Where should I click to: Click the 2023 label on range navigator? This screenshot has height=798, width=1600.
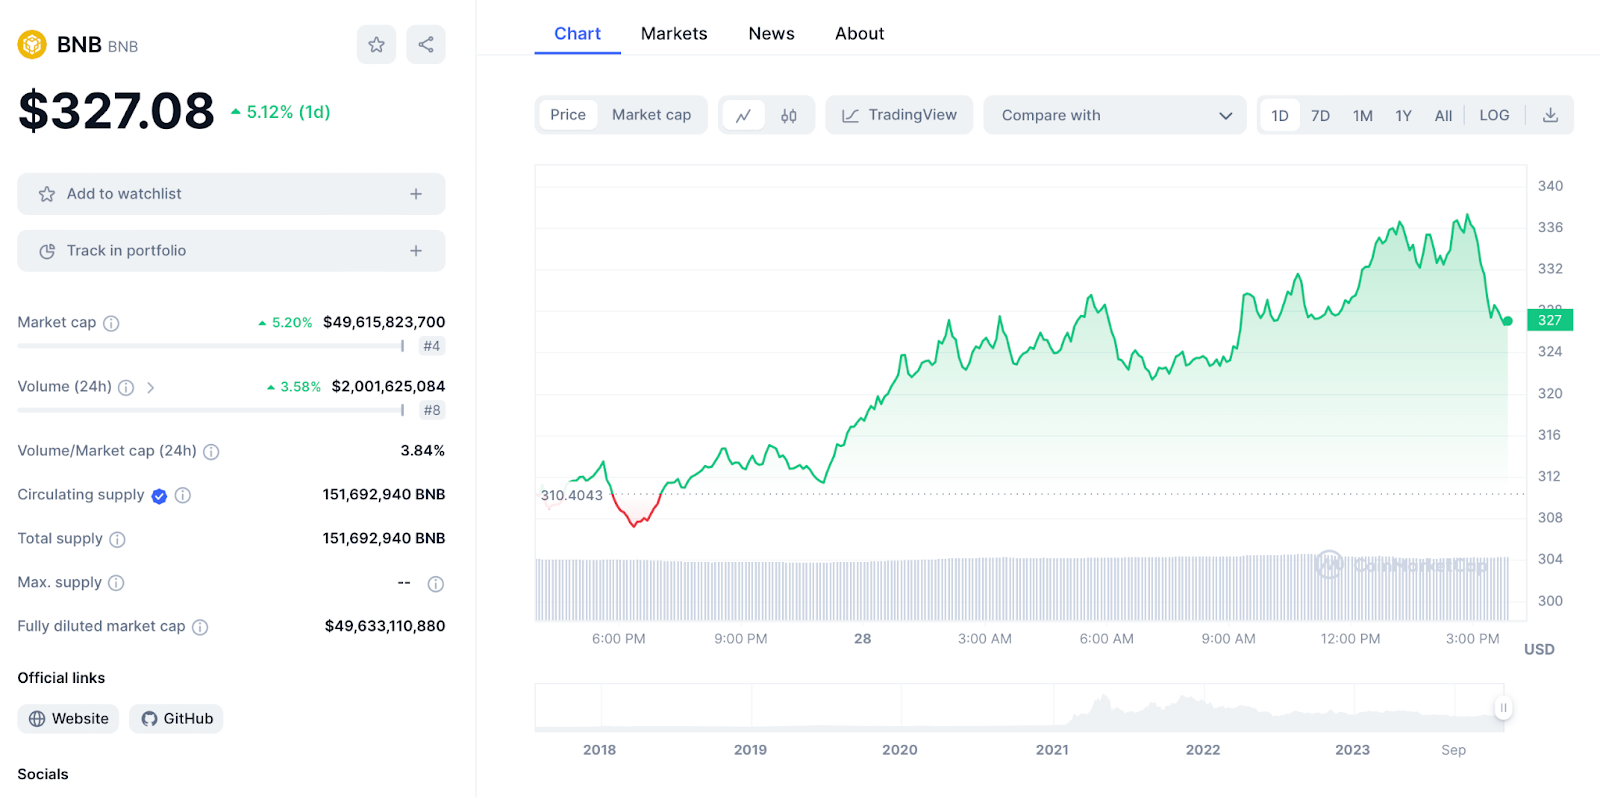[x=1352, y=750]
